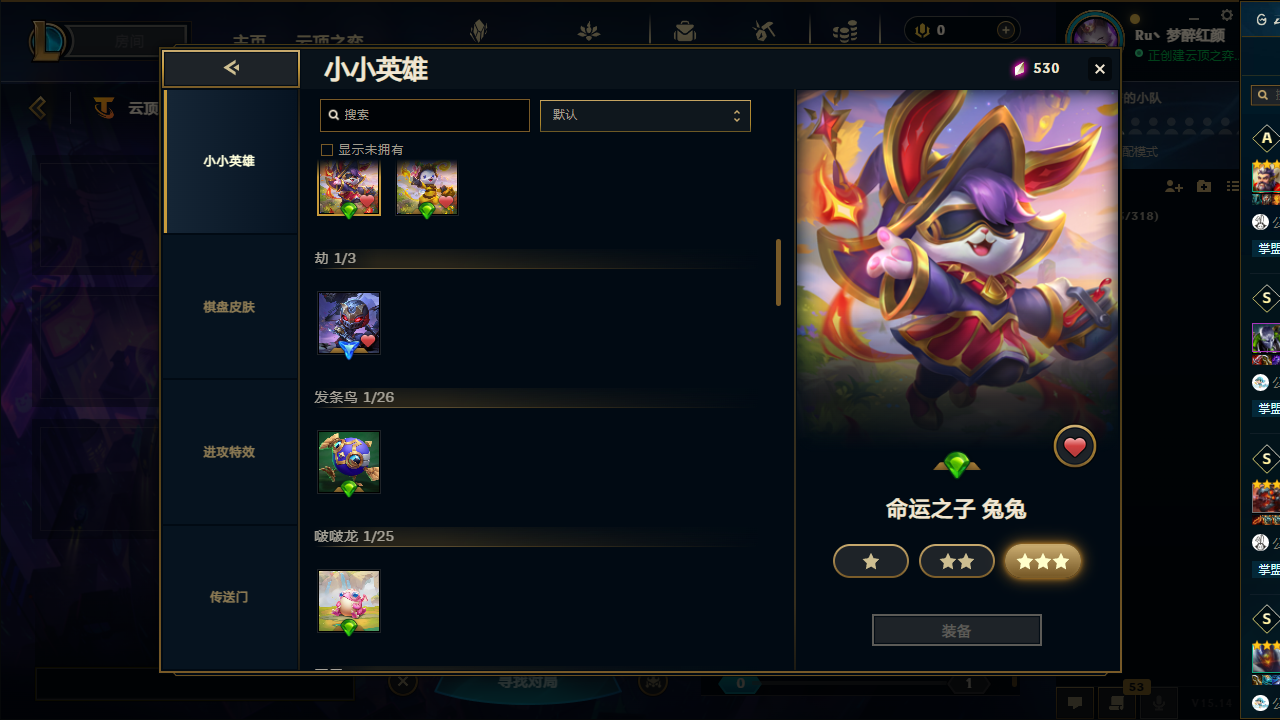
Task: Open the 默认 sort dropdown
Action: [x=645, y=115]
